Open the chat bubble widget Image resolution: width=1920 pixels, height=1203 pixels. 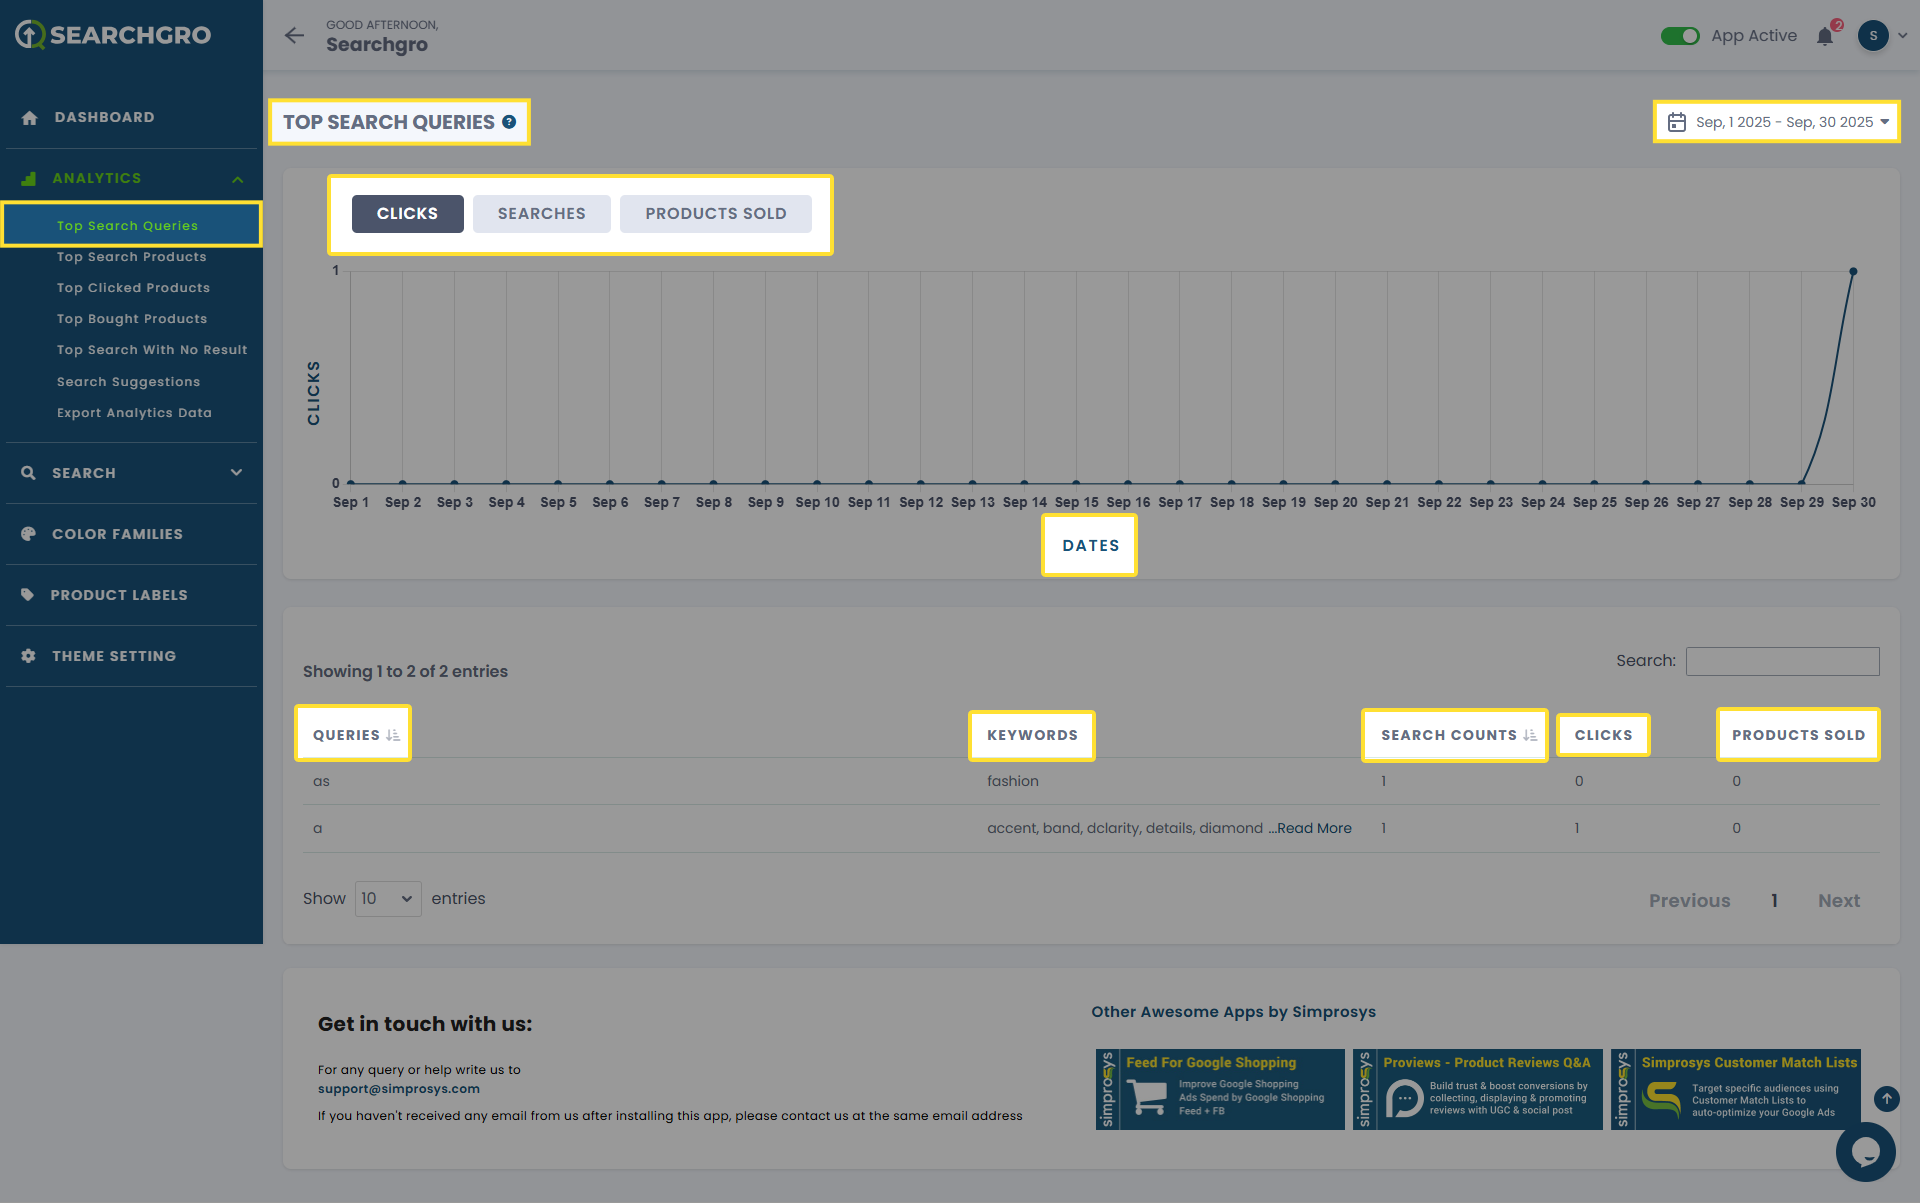pyautogui.click(x=1865, y=1151)
